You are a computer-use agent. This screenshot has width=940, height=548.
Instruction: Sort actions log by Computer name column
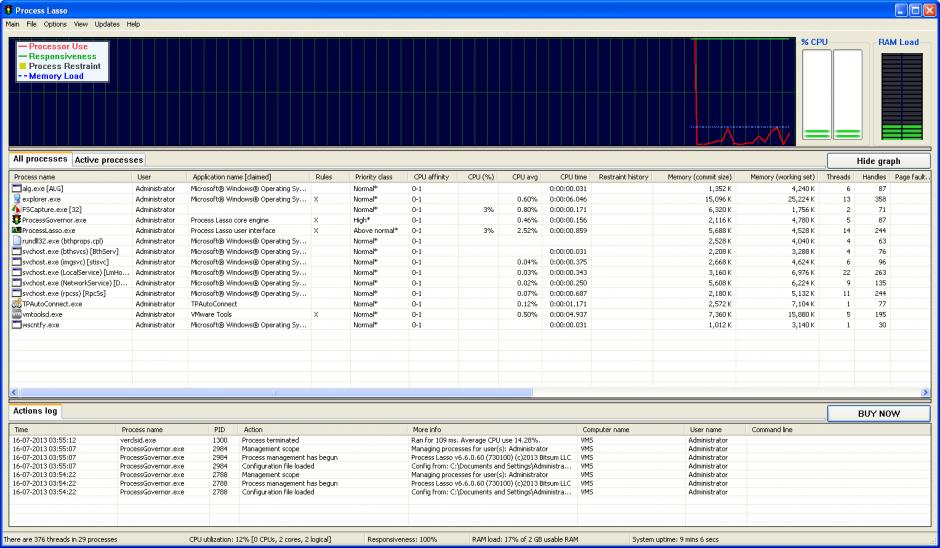631,429
